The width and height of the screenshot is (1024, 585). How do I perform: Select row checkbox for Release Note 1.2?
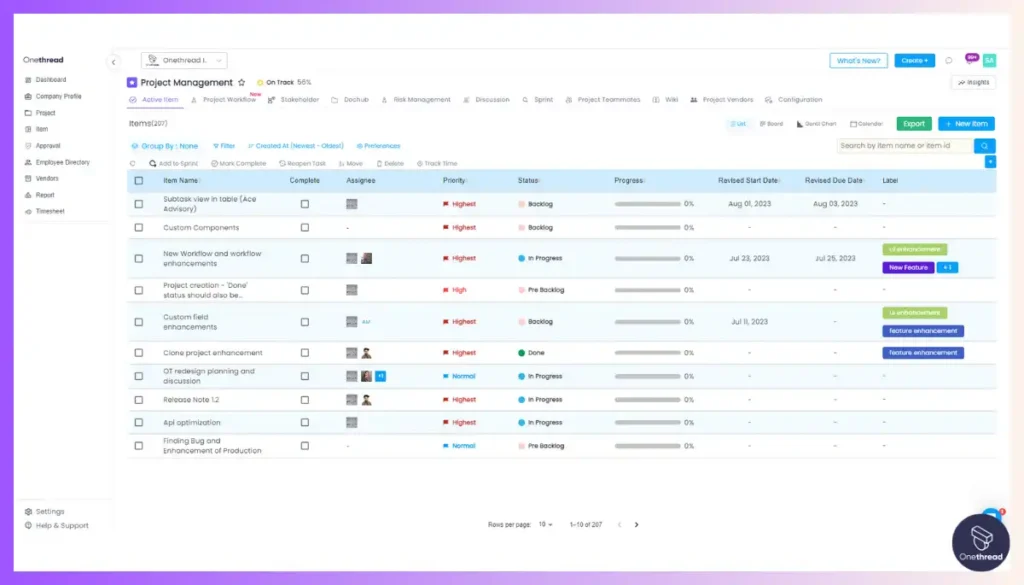click(x=138, y=400)
